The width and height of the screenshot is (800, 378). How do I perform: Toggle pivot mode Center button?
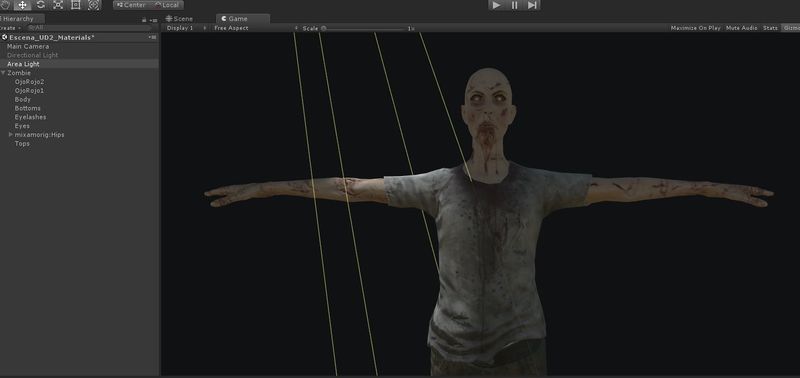(132, 5)
